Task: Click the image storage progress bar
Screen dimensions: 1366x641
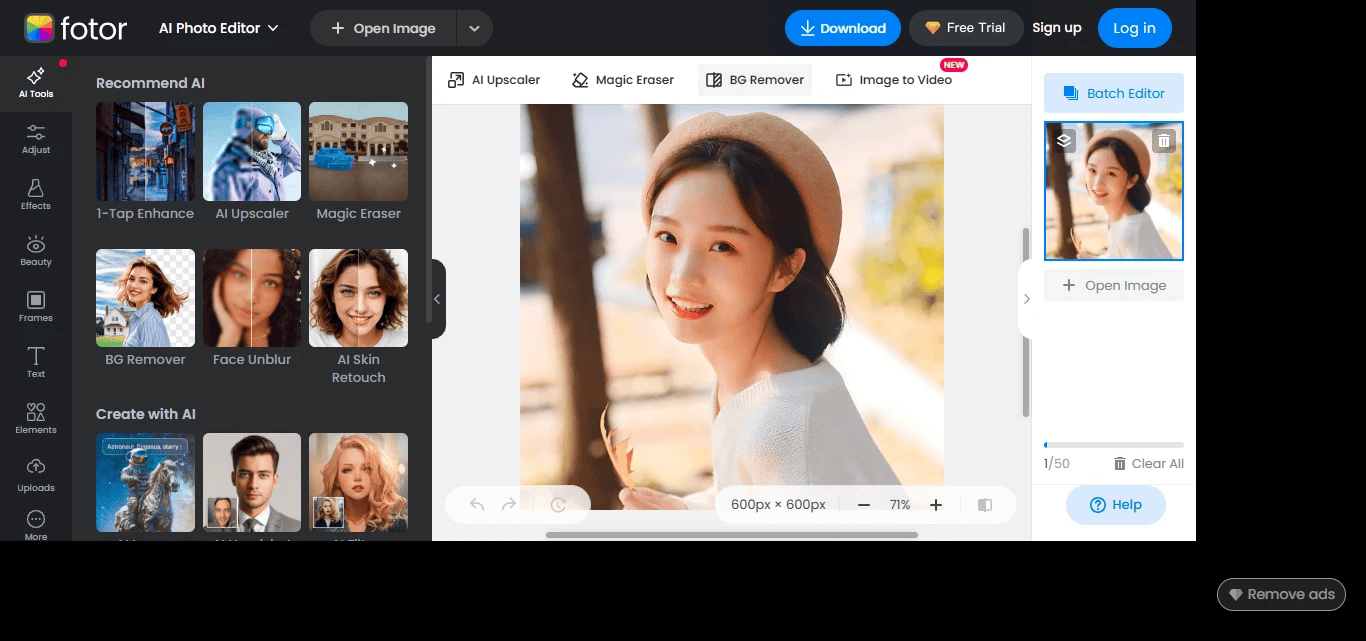Action: click(1114, 445)
